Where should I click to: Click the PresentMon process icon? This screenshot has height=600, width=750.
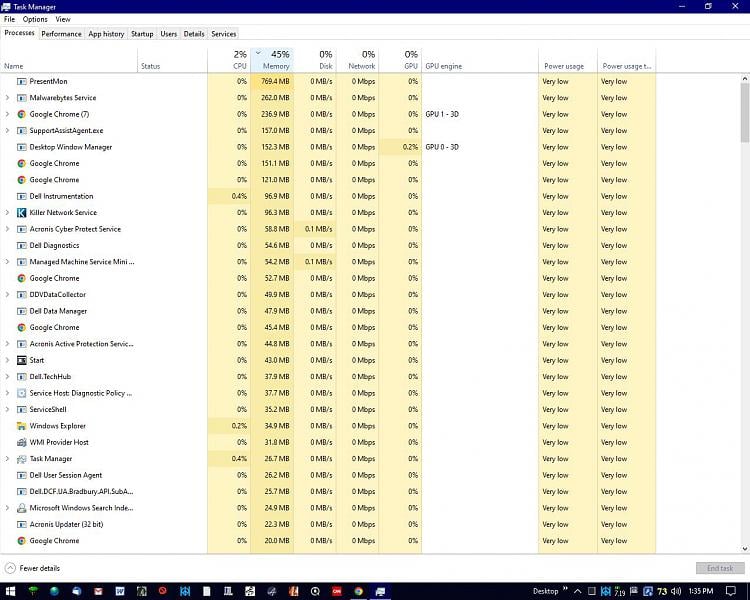[x=22, y=81]
